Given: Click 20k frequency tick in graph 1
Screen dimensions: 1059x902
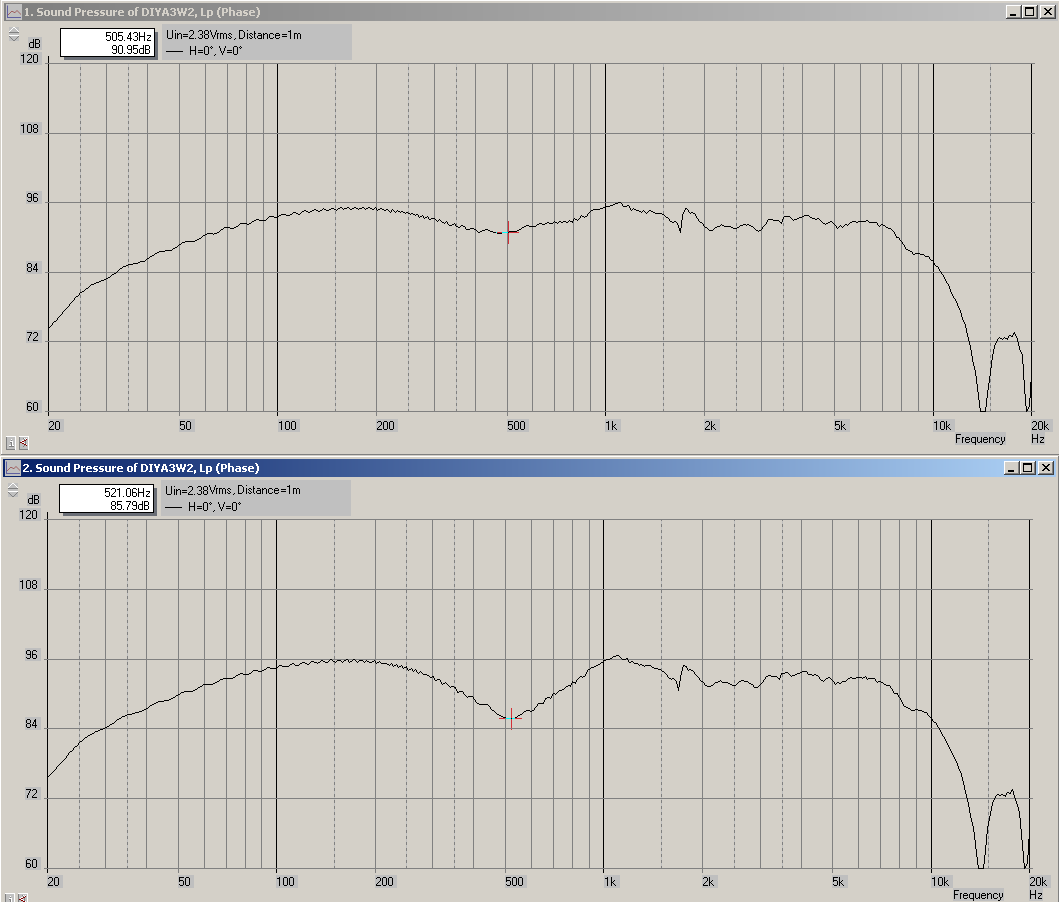Looking at the screenshot, I should (1040, 426).
